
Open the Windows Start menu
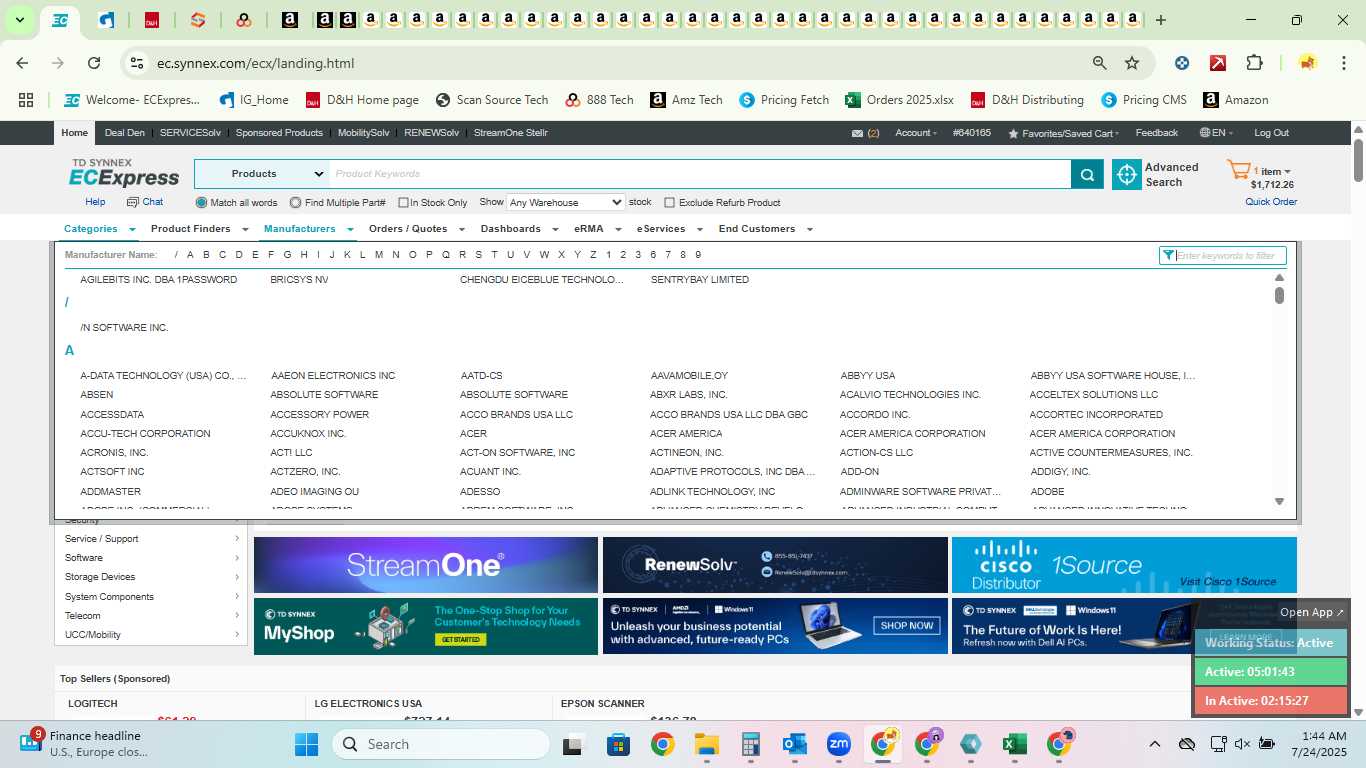[x=306, y=744]
